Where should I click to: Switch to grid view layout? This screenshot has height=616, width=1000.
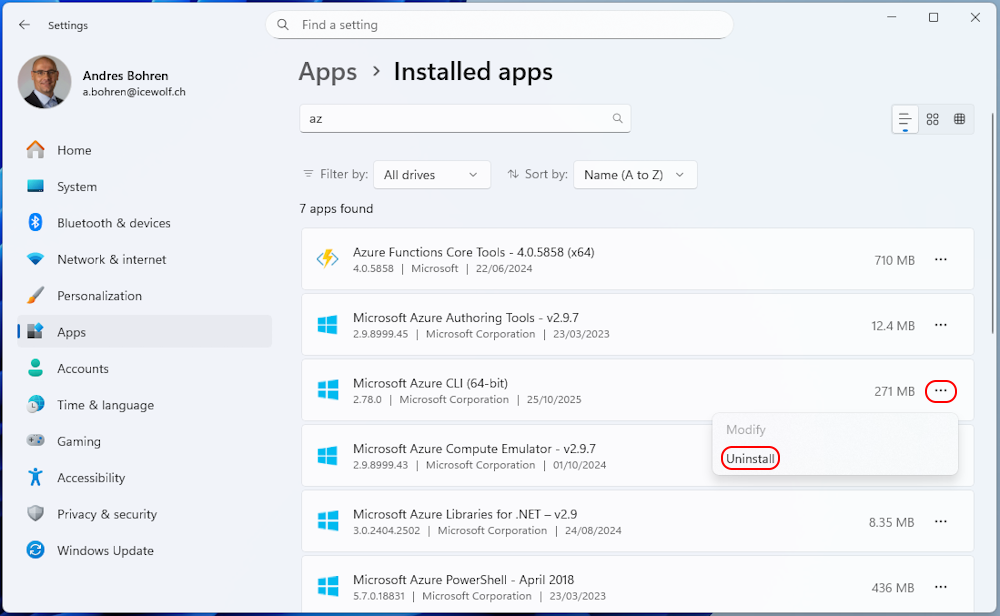pos(932,119)
